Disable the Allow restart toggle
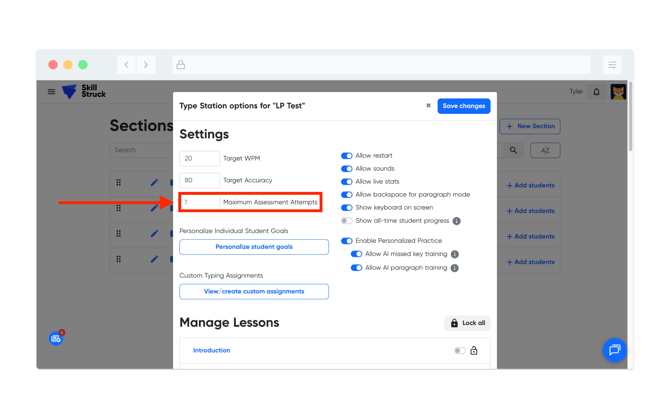This screenshot has height=418, width=670. 347,156
